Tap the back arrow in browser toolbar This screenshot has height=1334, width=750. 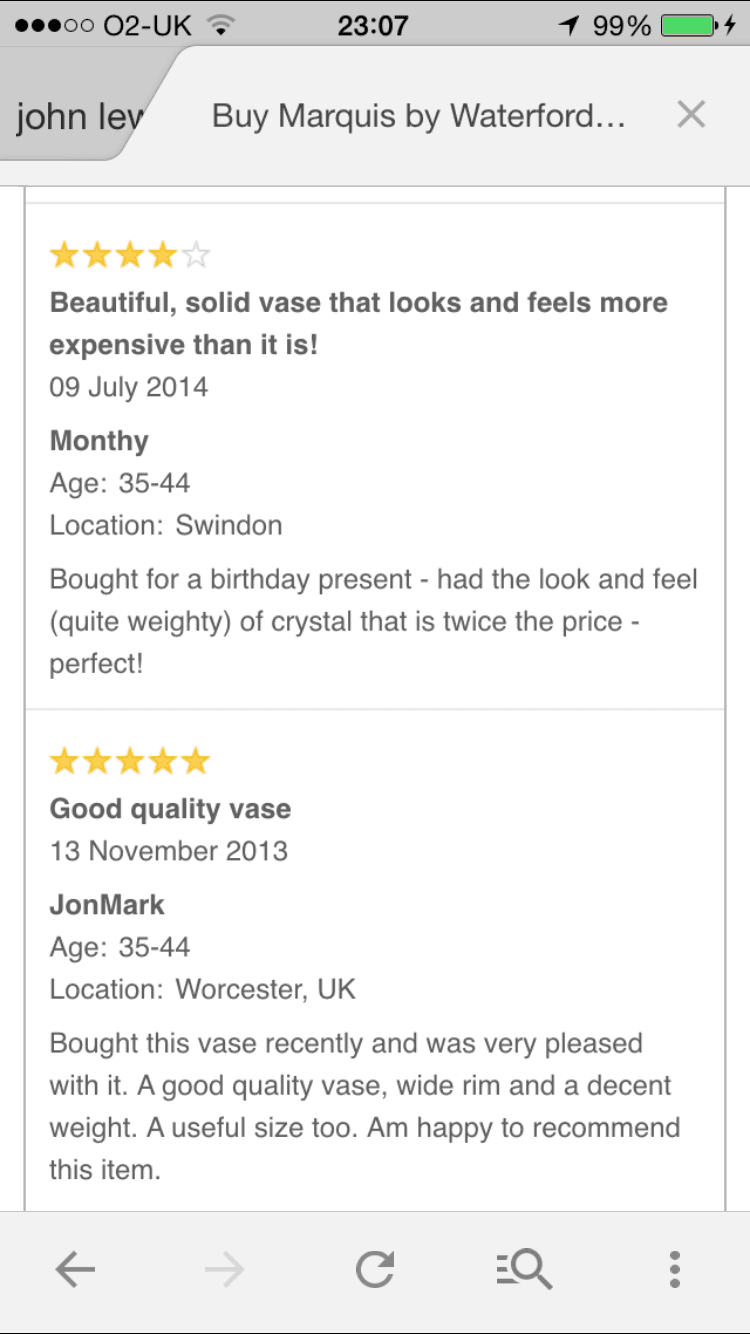75,1270
